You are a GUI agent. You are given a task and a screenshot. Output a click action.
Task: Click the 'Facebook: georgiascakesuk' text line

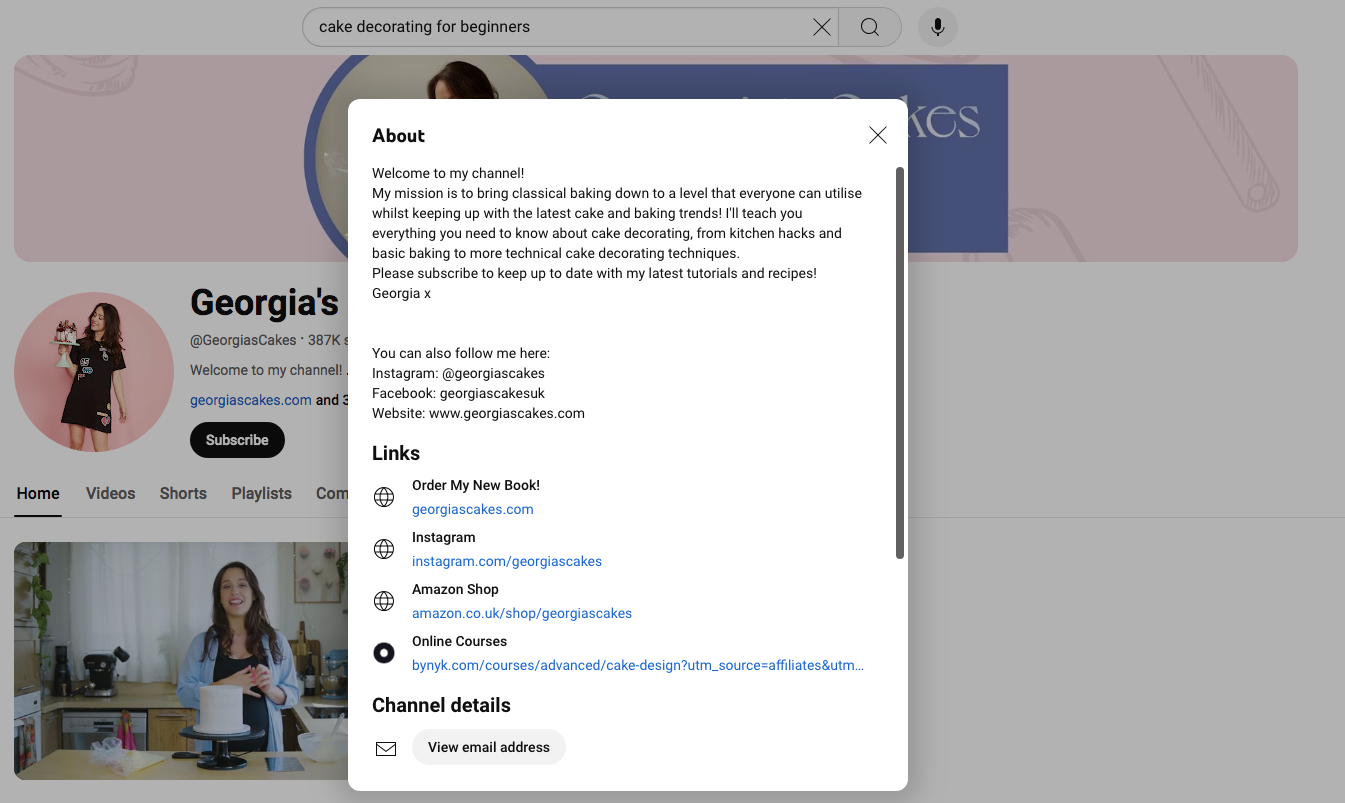[x=458, y=393]
